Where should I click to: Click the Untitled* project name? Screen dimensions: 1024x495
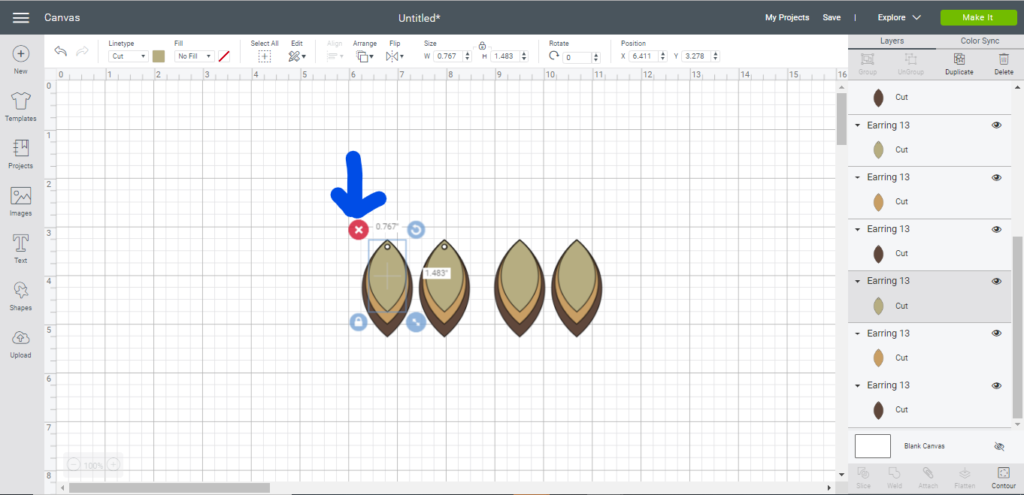(x=419, y=18)
